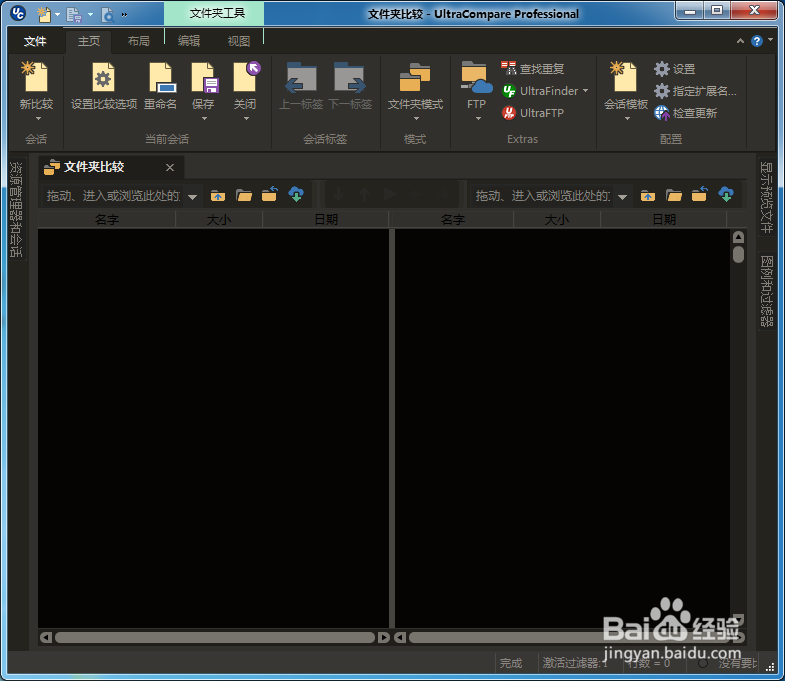The width and height of the screenshot is (785, 681).
Task: Click right pane folder icon with back arrow
Action: [x=700, y=194]
